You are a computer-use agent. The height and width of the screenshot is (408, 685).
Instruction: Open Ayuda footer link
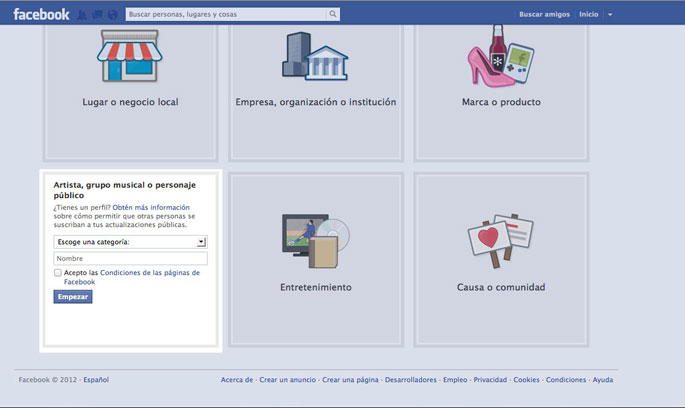603,380
